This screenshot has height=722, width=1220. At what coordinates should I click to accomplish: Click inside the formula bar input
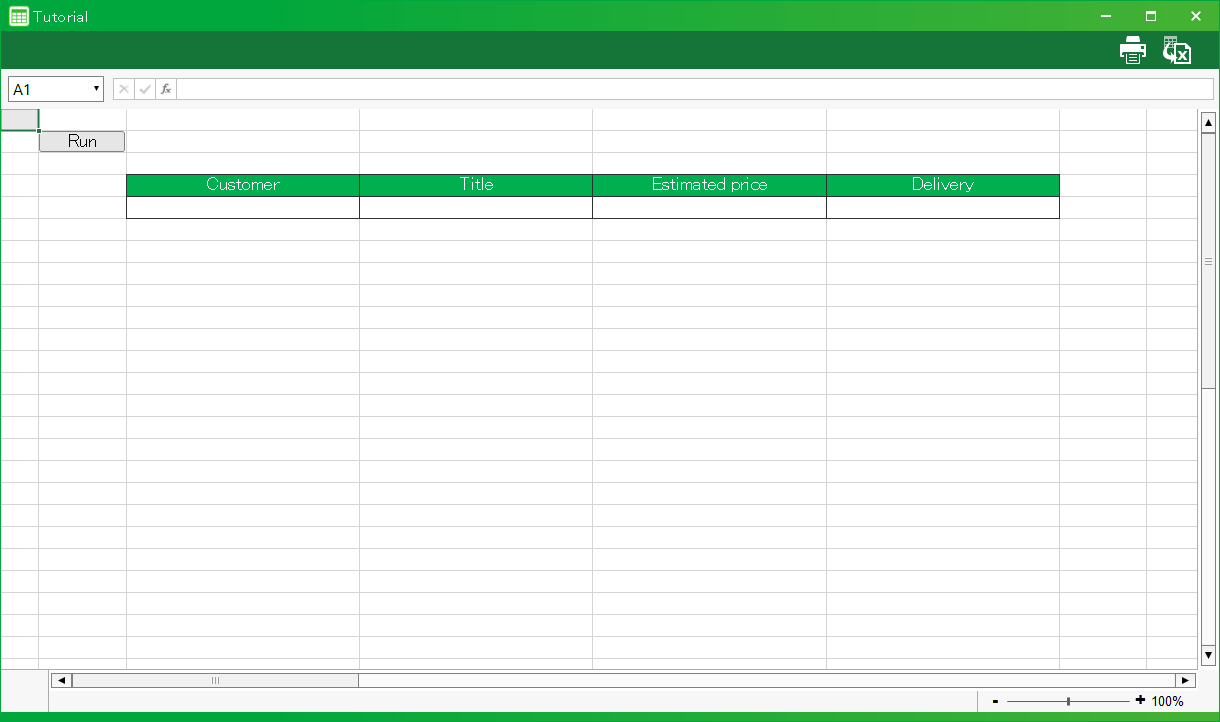[x=694, y=89]
